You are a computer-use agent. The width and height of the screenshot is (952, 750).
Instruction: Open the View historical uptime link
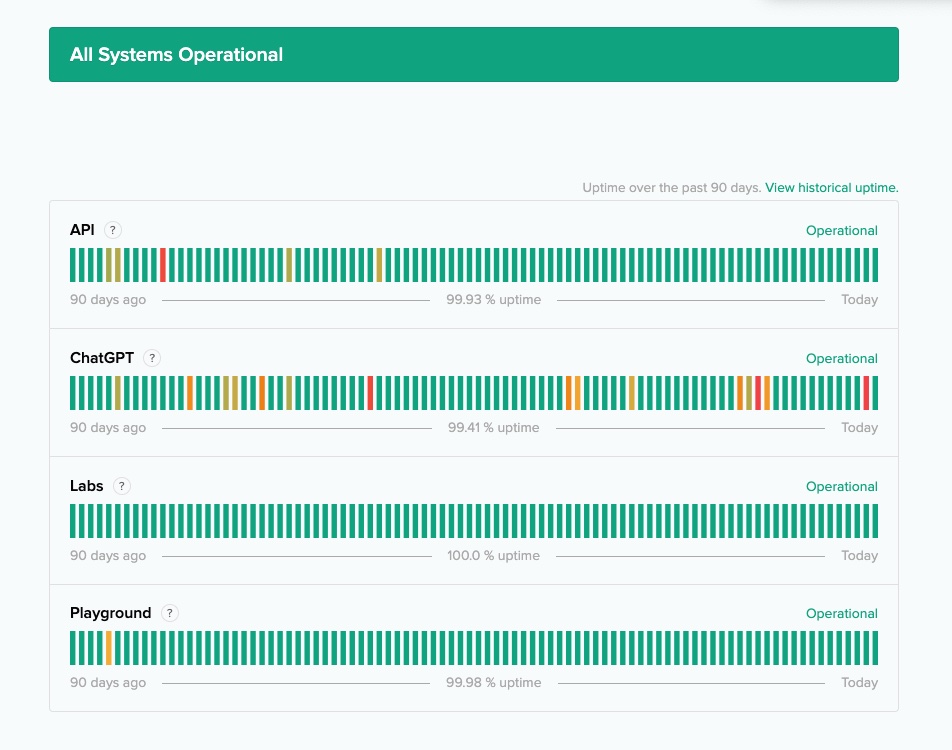tap(831, 187)
